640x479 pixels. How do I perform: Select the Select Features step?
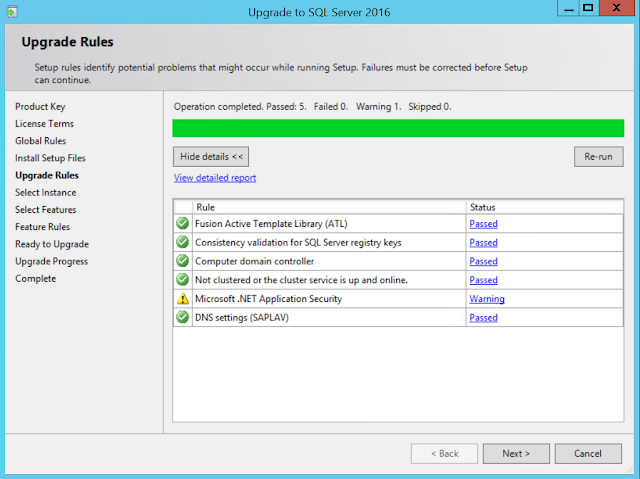point(46,210)
